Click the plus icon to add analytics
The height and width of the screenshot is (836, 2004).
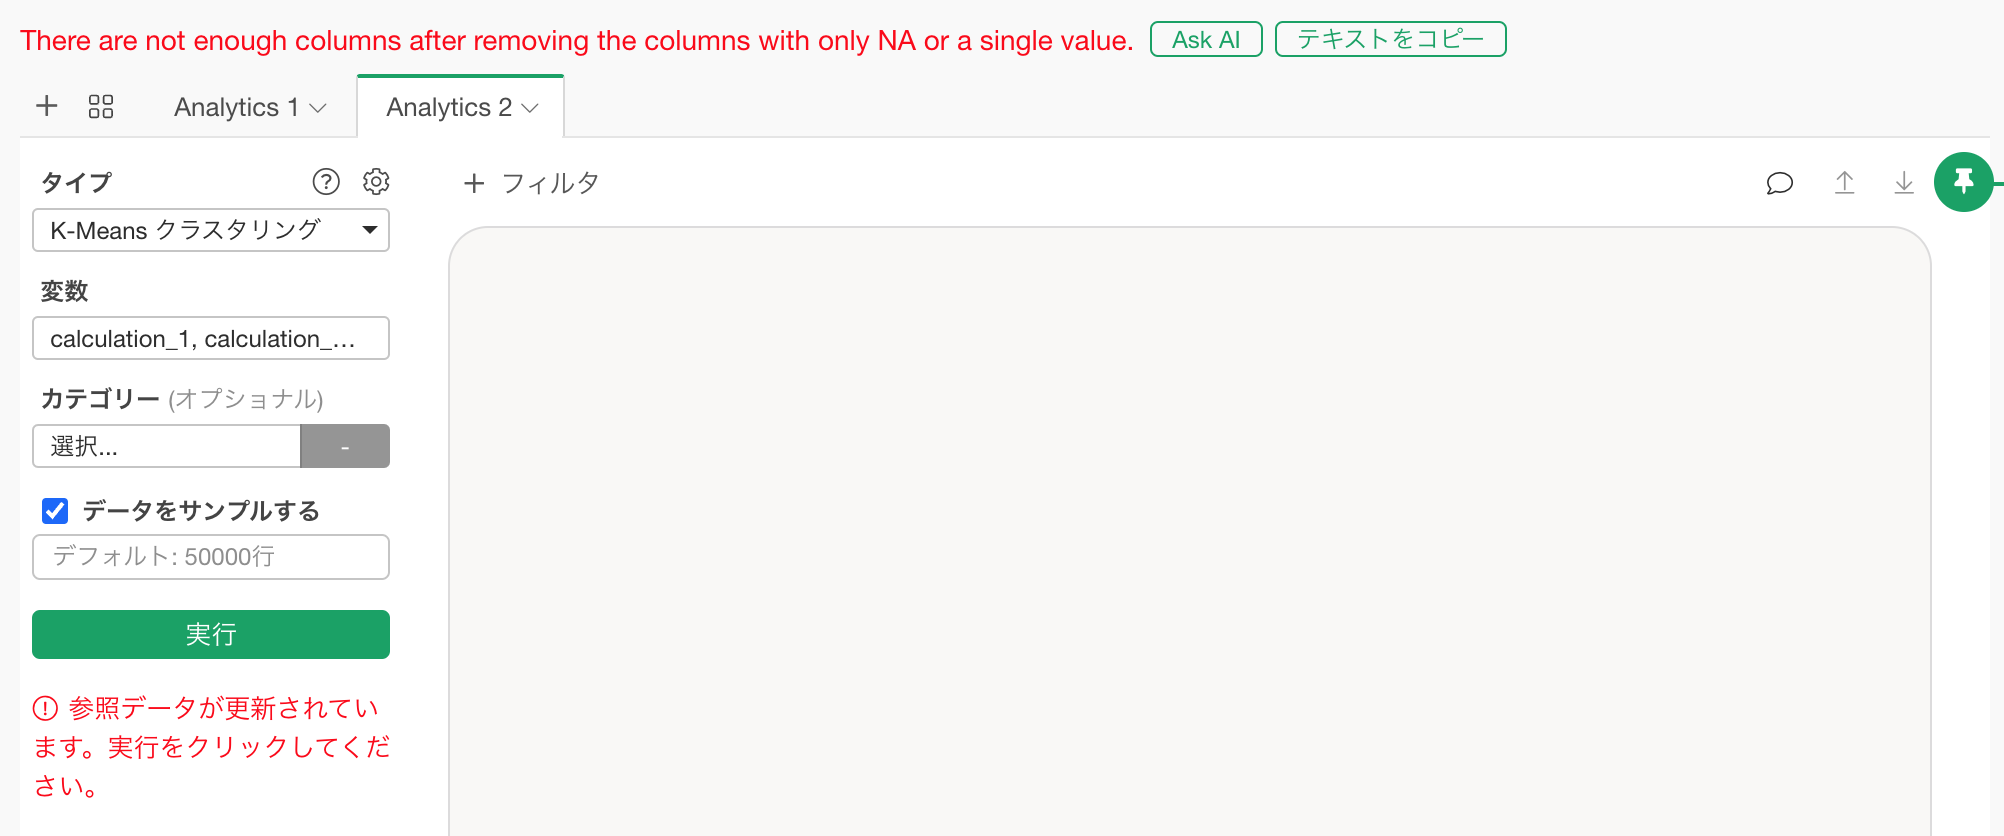coord(47,106)
